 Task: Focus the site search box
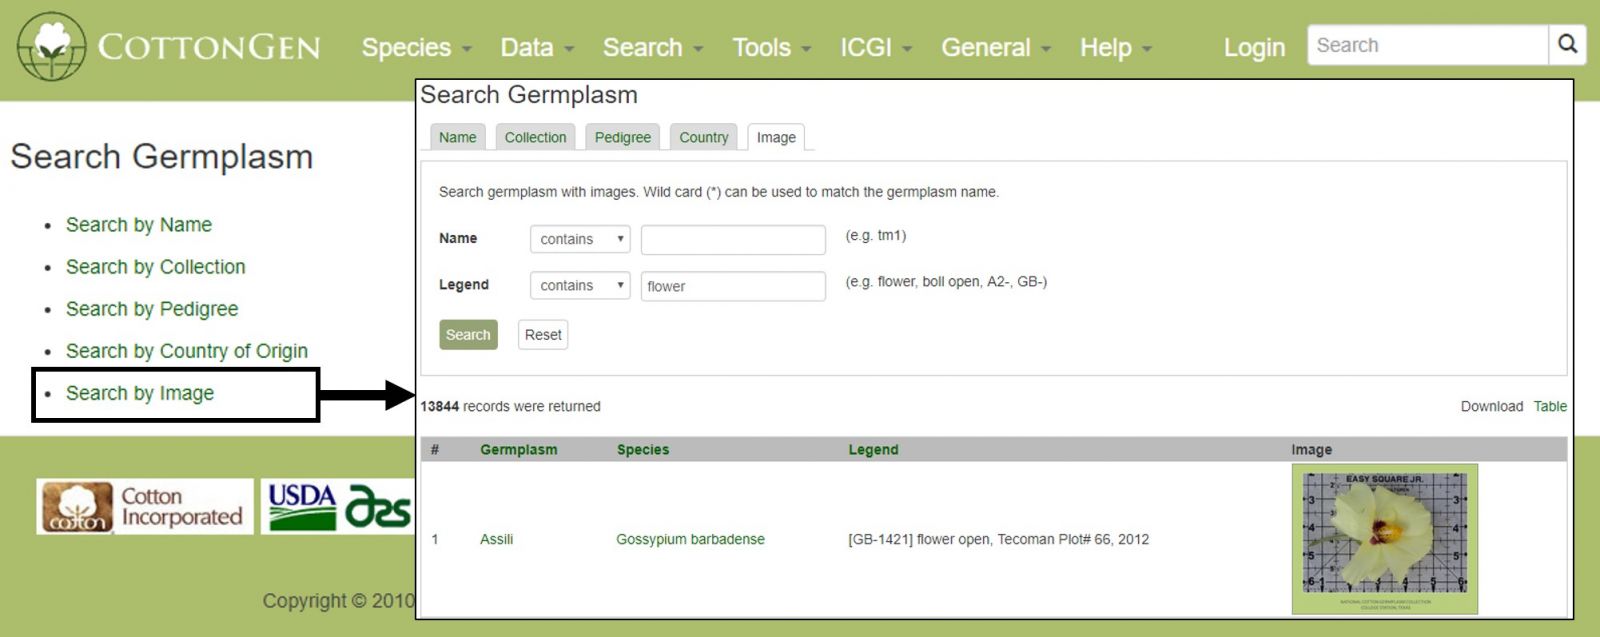1428,45
